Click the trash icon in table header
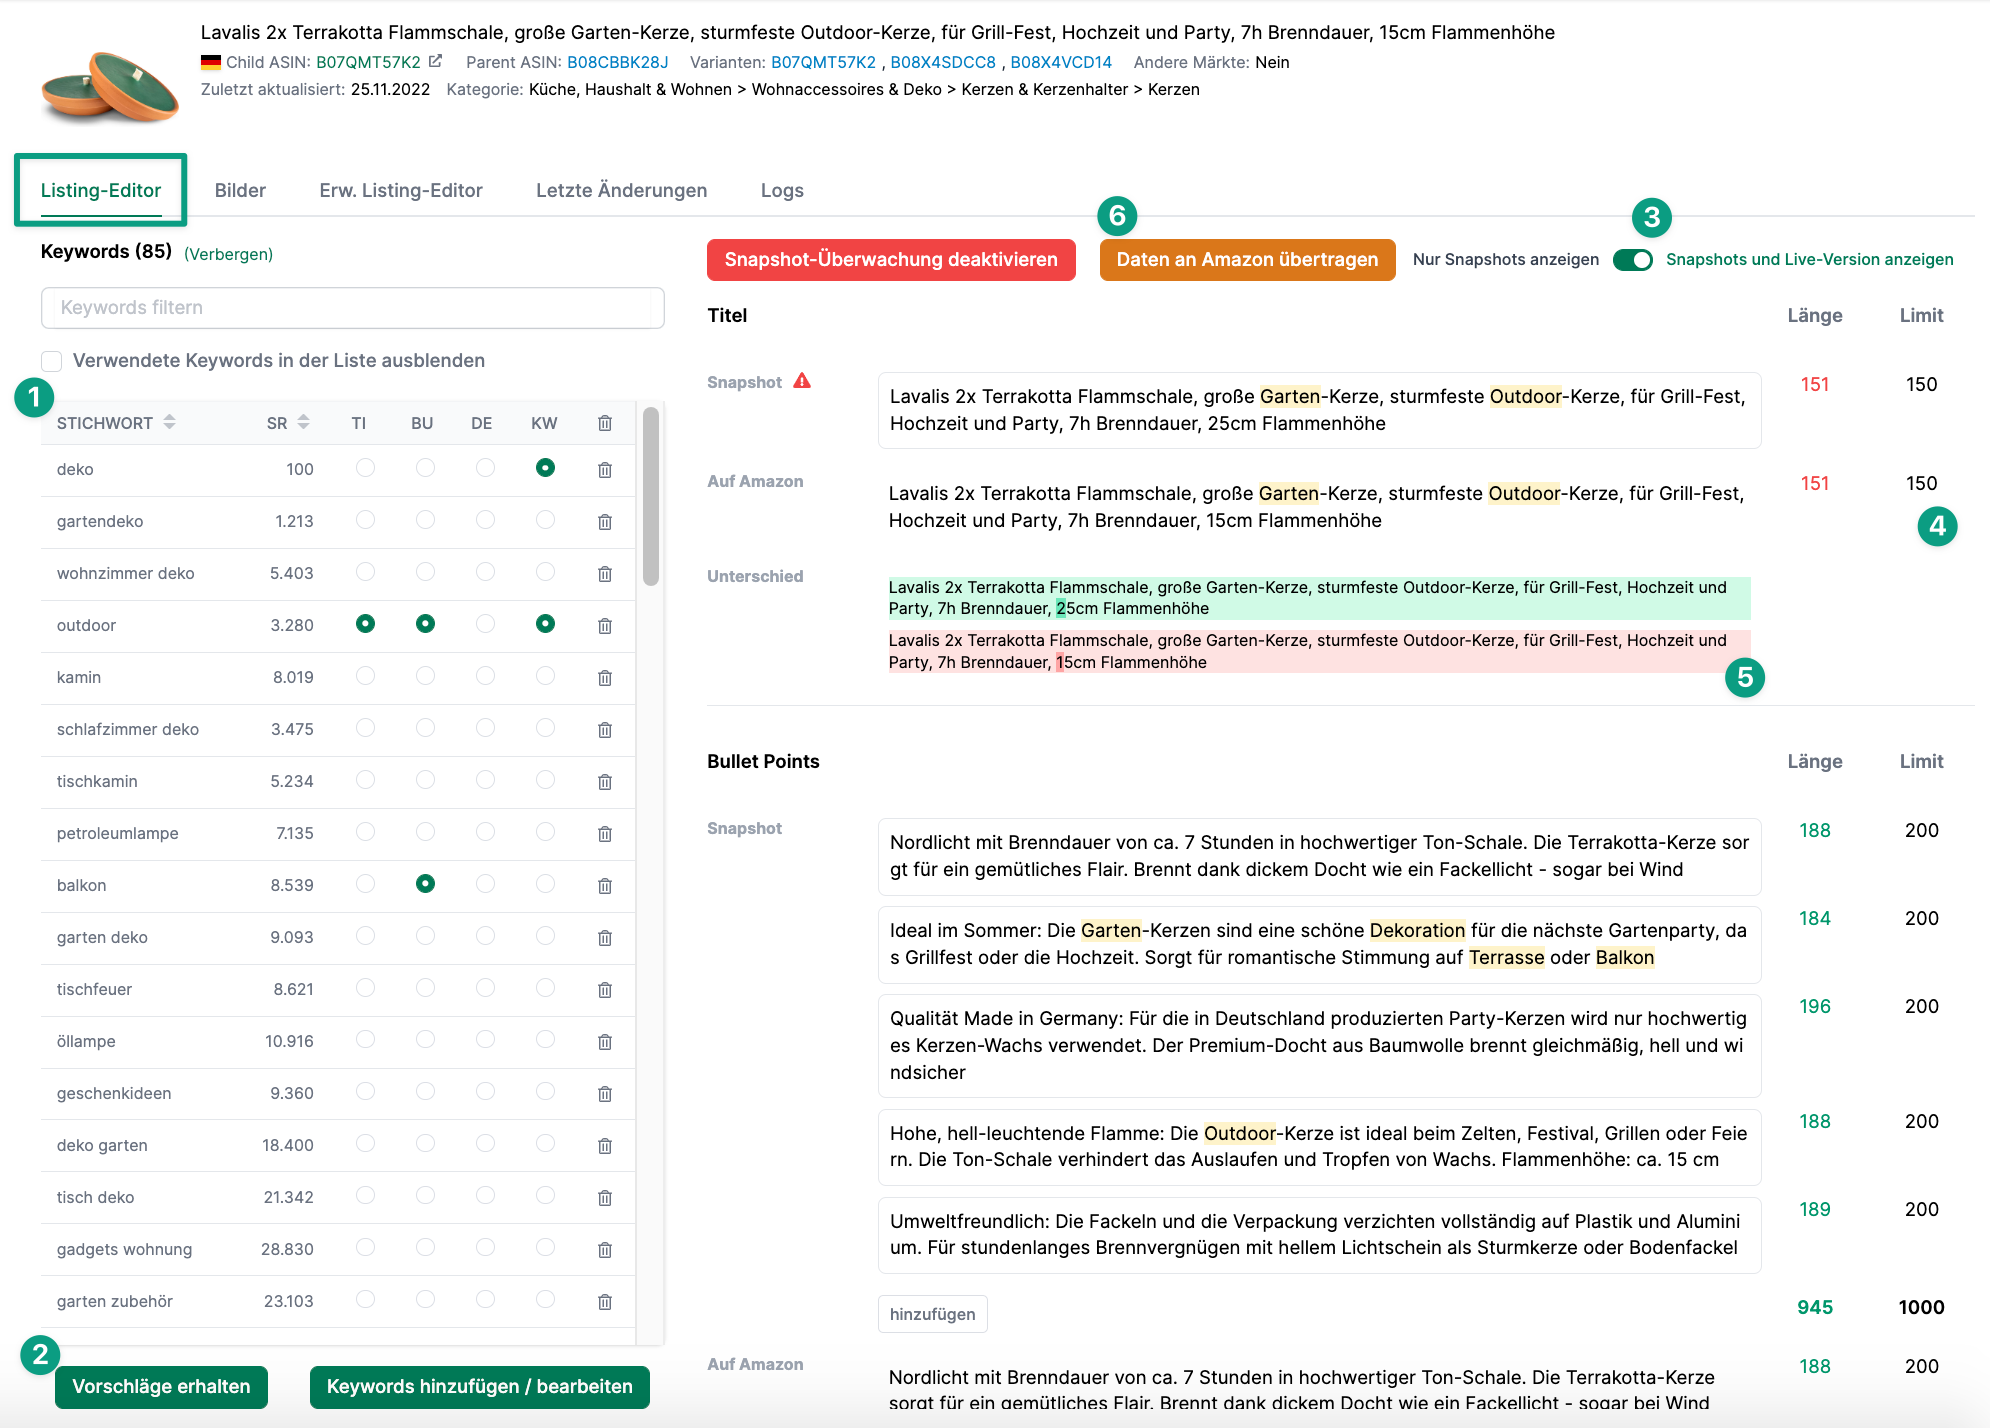The image size is (1990, 1428). 605,423
